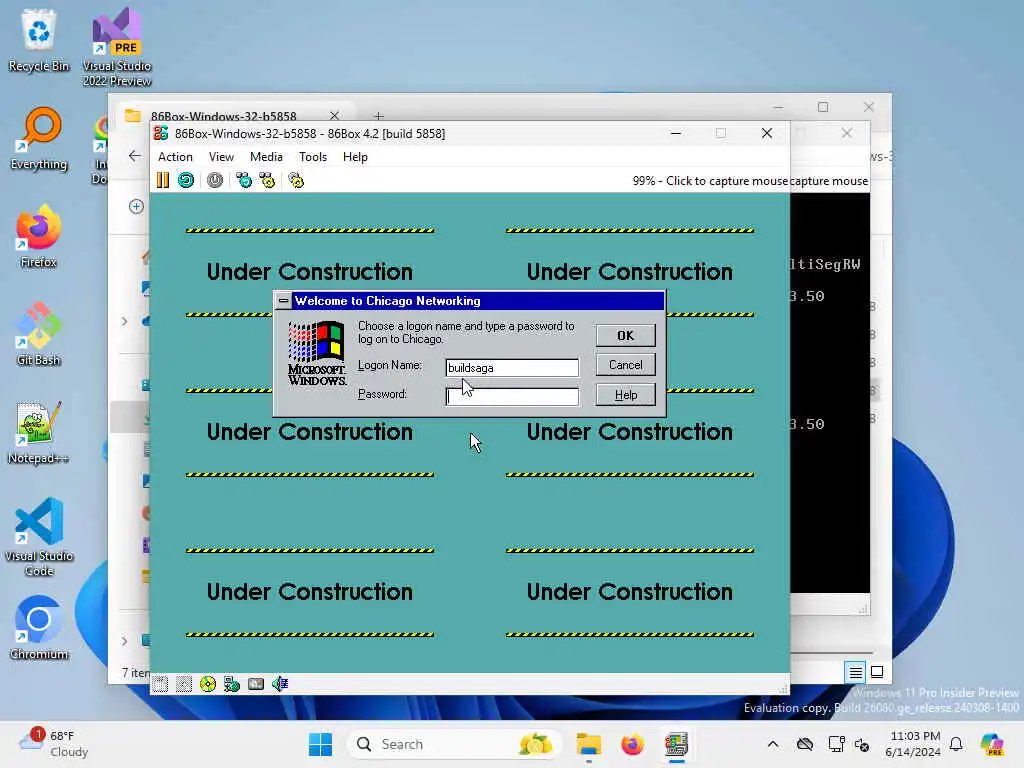Open the Media menu
The width and height of the screenshot is (1024, 768).
(266, 157)
